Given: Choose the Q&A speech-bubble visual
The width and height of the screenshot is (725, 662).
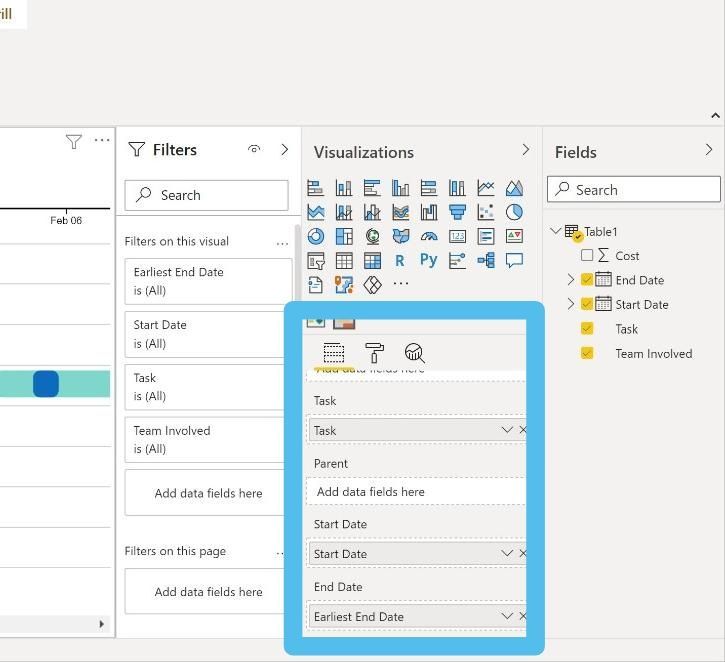Looking at the screenshot, I should 514,261.
